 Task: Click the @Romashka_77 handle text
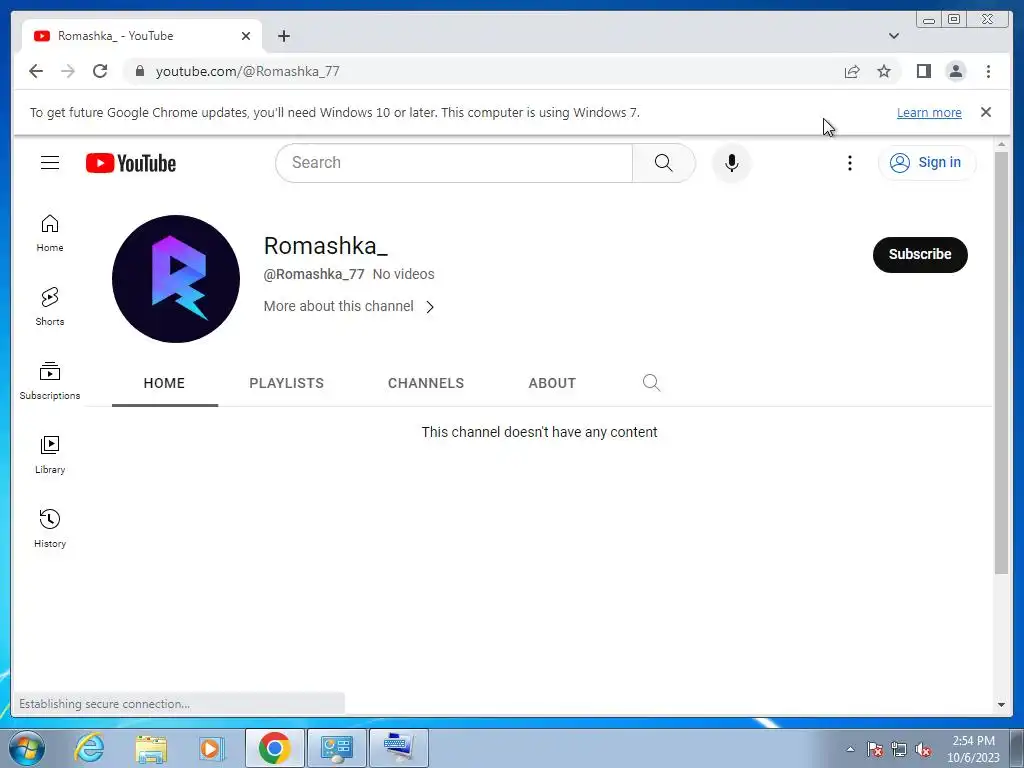[314, 274]
